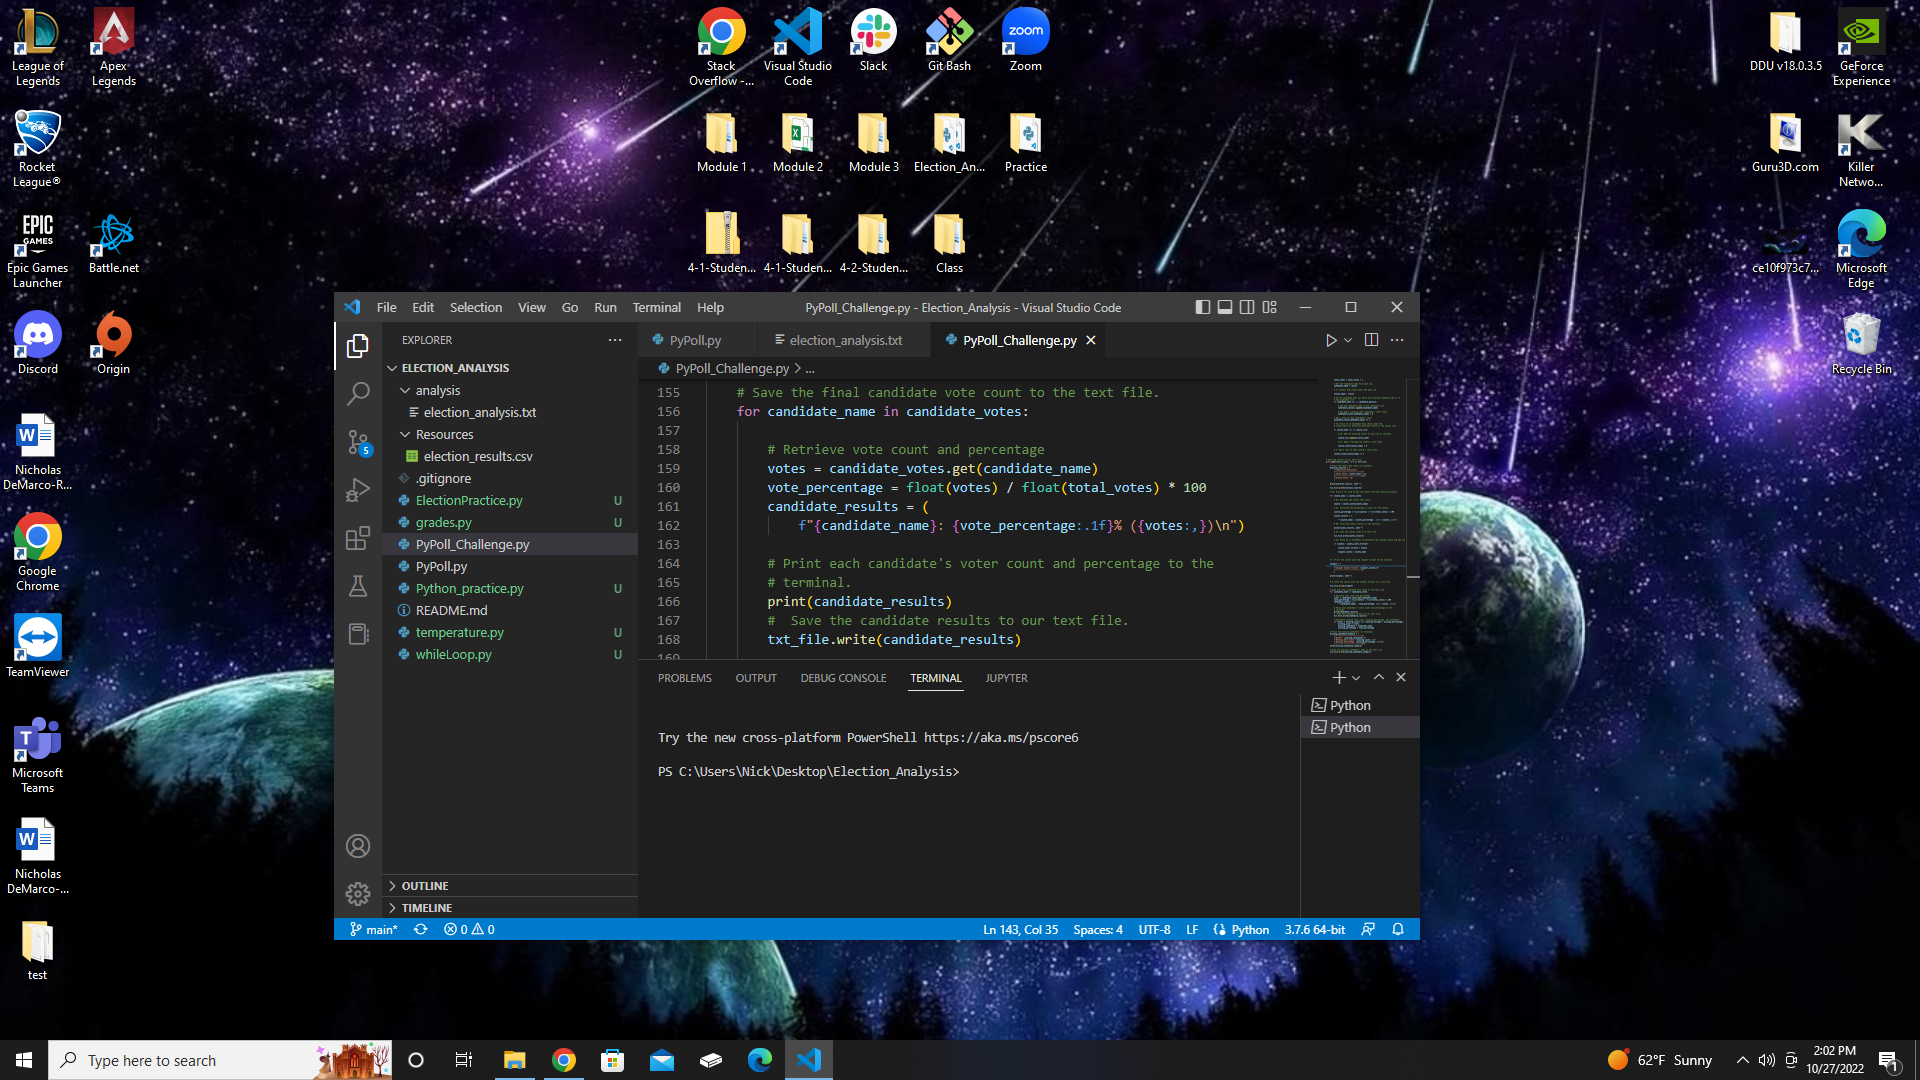Click the main* branch in status bar

point(374,929)
